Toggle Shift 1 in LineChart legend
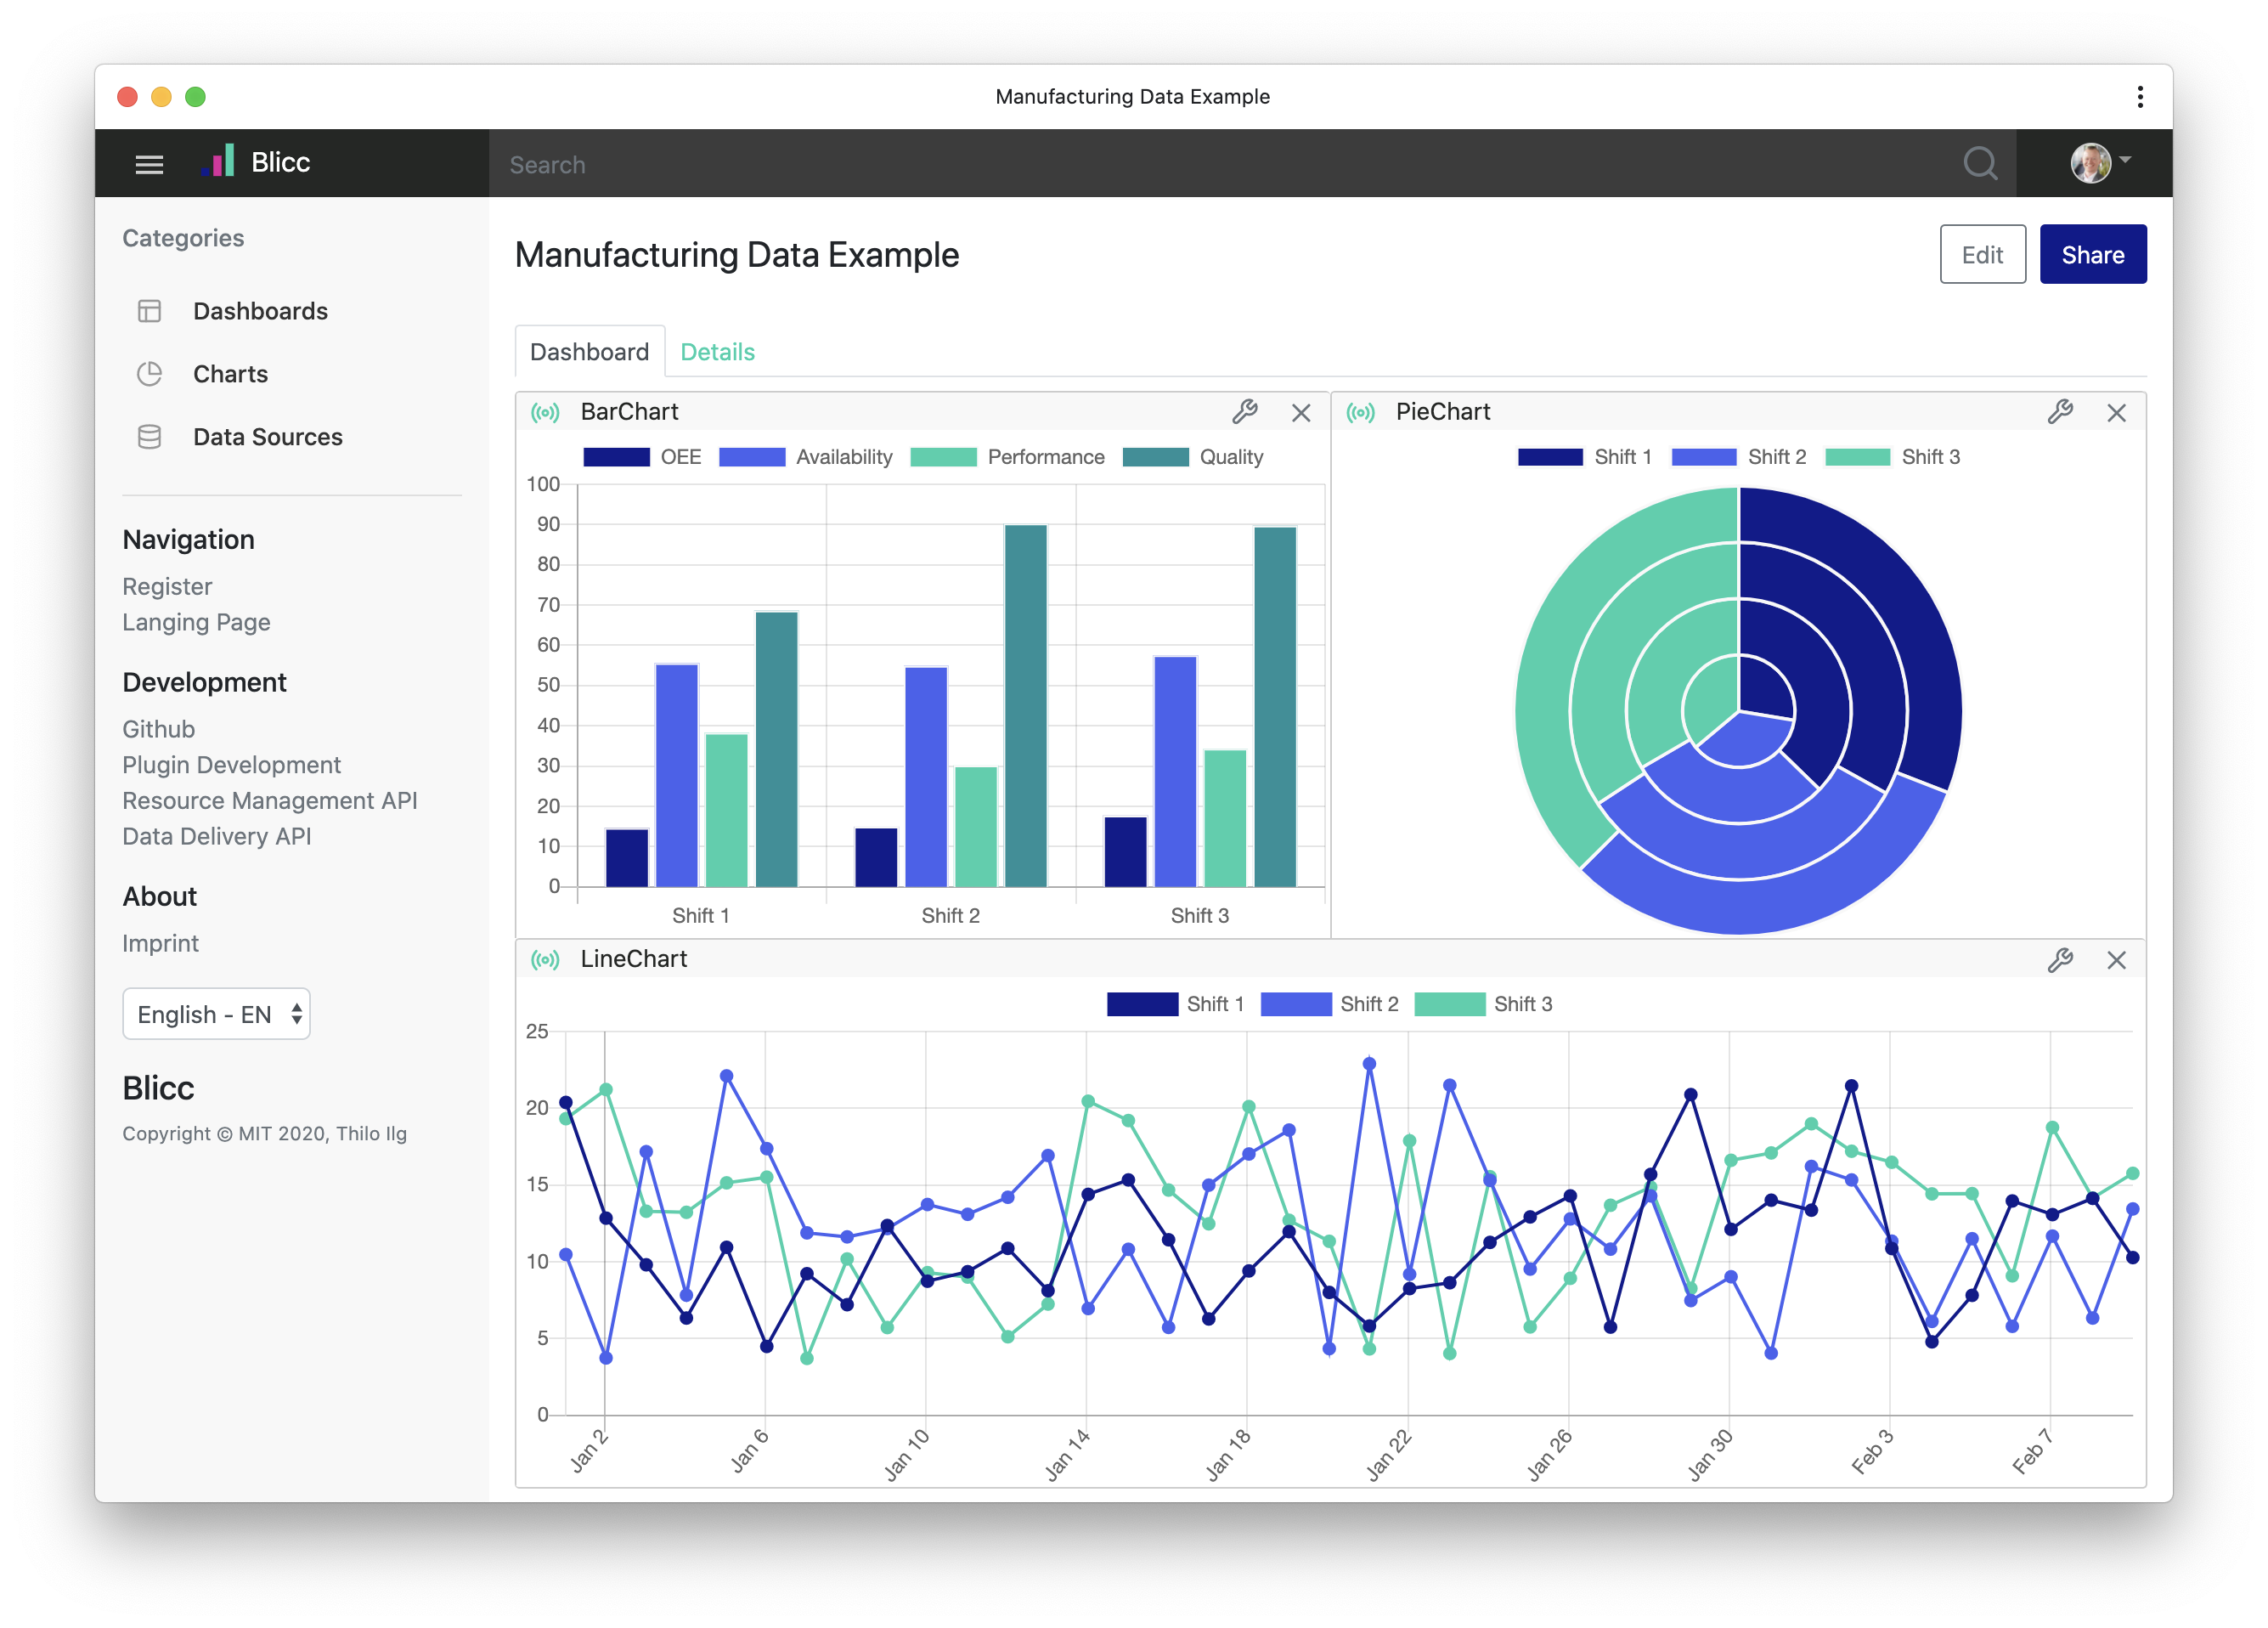2268x1628 pixels. point(1175,1004)
